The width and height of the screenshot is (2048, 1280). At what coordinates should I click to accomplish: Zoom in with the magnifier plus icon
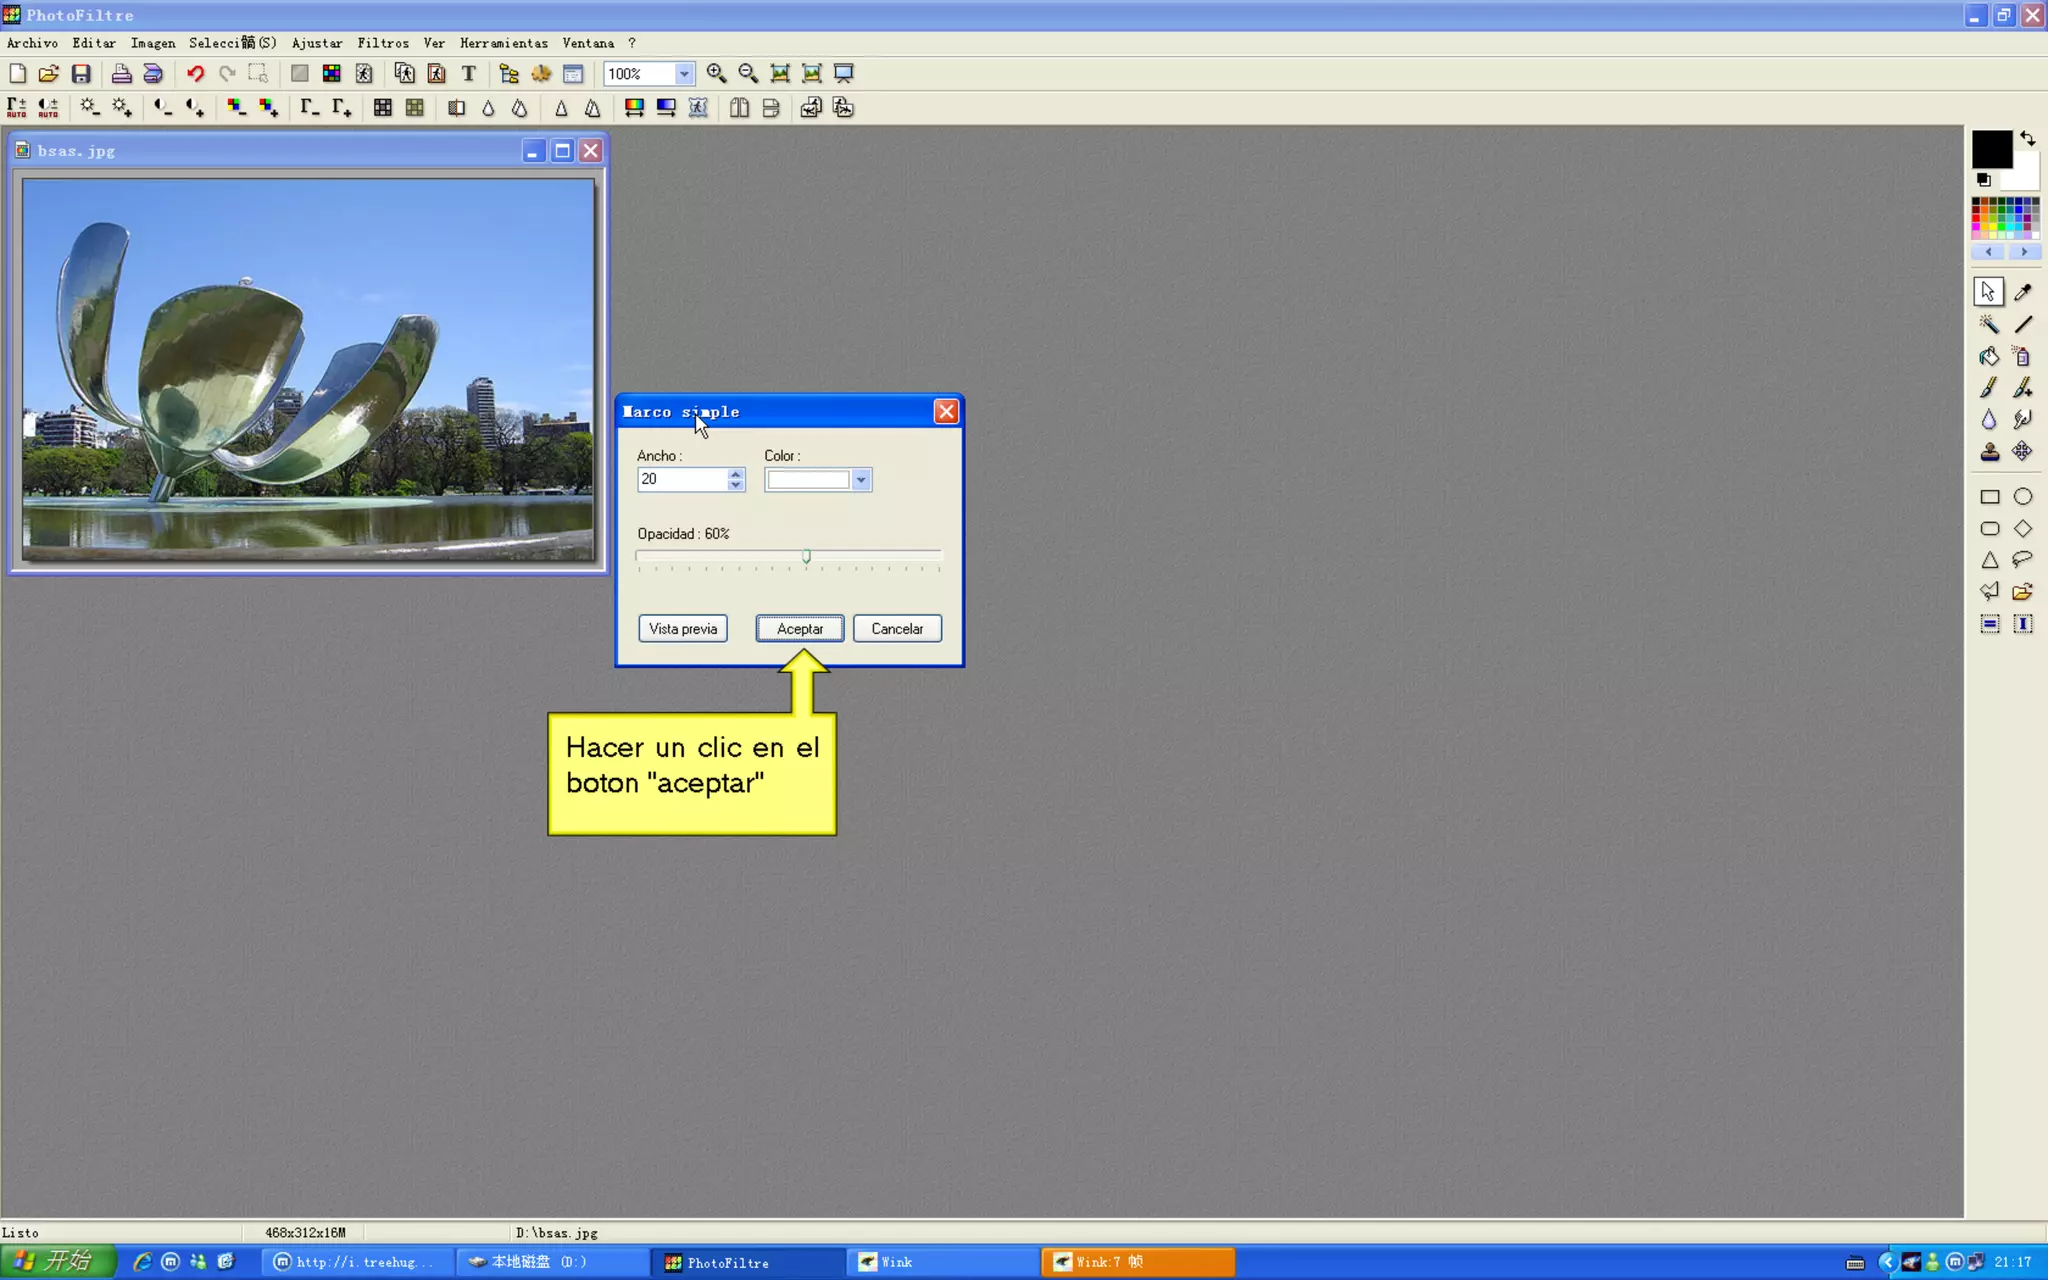coord(716,73)
